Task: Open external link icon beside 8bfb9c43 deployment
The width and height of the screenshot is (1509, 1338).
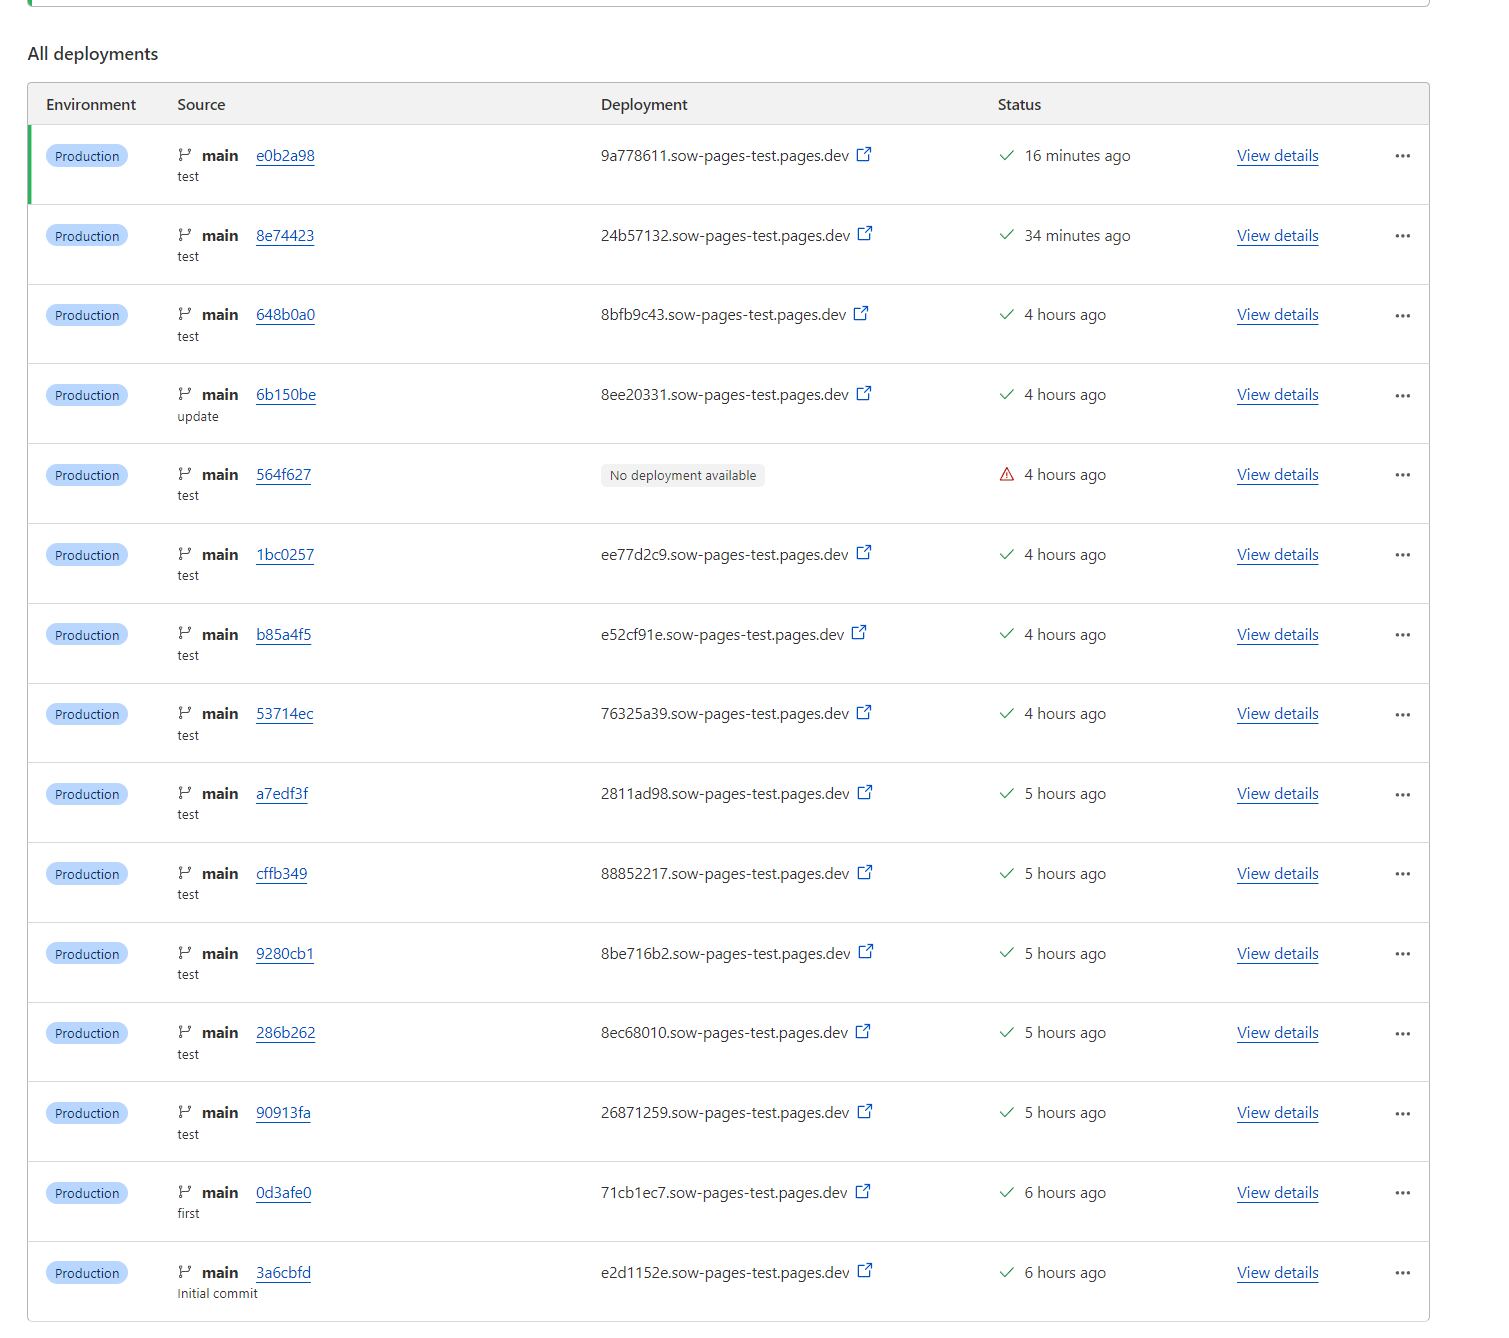Action: (x=861, y=313)
